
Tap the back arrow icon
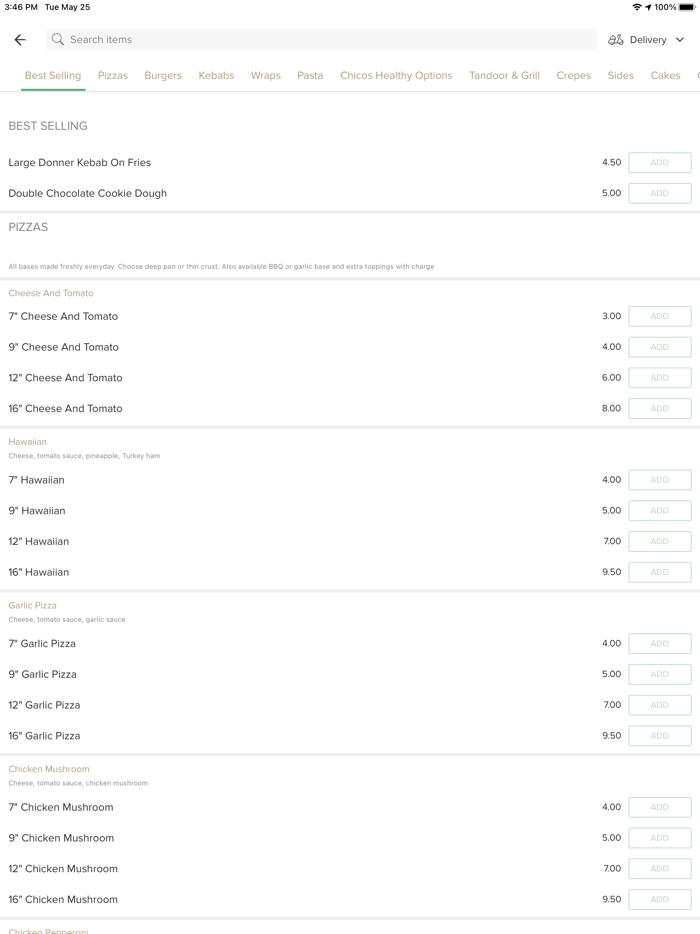[20, 40]
